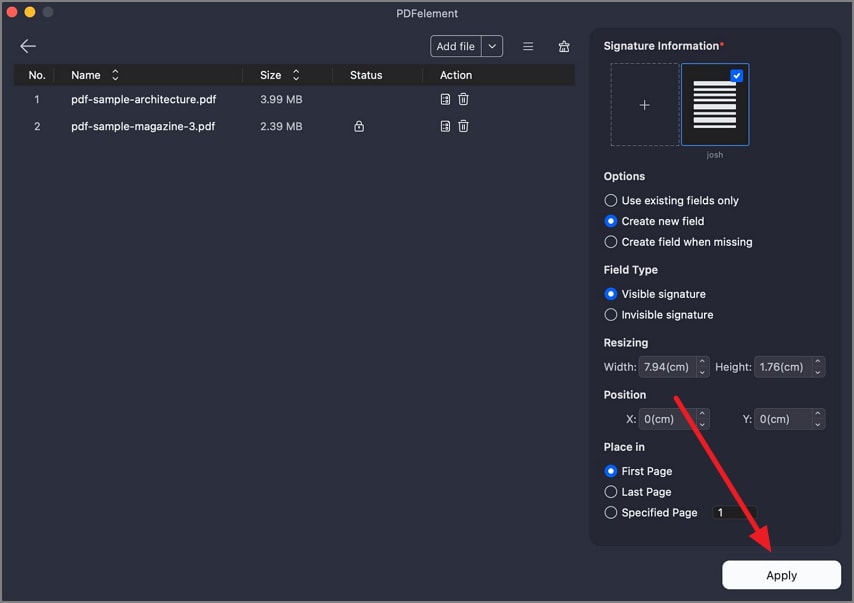854x603 pixels.
Task: Click the Add file button
Action: tap(455, 46)
